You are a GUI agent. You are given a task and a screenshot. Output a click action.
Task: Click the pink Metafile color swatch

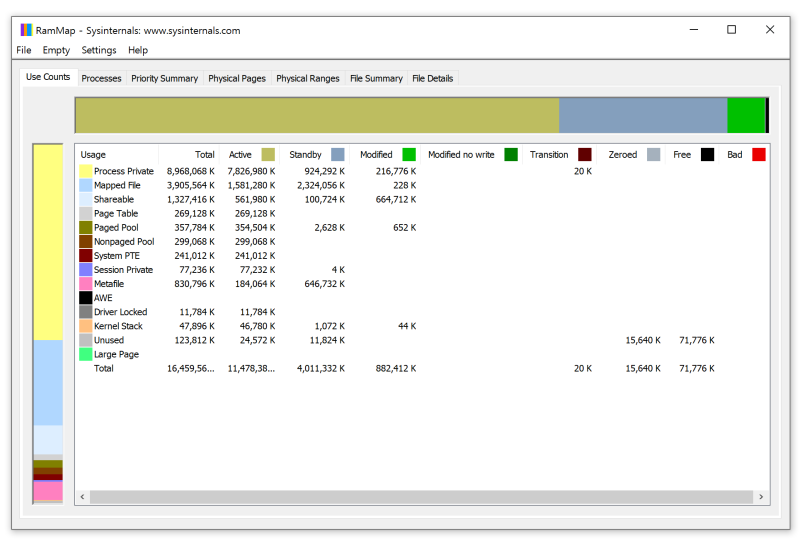(86, 284)
